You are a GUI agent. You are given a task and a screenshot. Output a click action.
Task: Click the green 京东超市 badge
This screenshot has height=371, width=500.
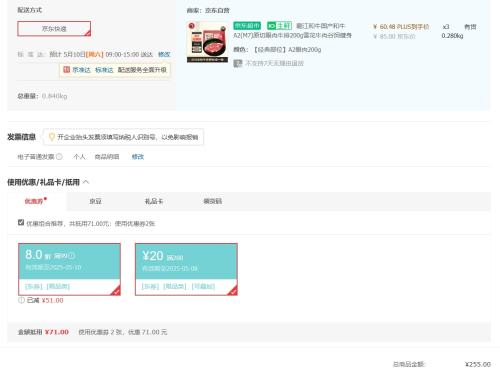(247, 26)
